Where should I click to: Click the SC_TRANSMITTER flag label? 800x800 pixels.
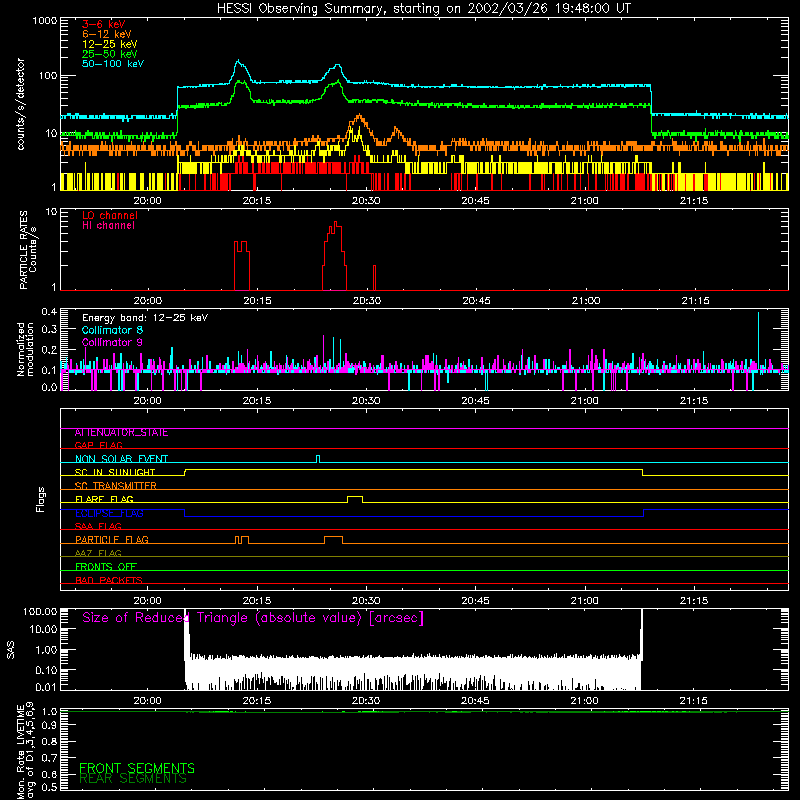[x=116, y=486]
